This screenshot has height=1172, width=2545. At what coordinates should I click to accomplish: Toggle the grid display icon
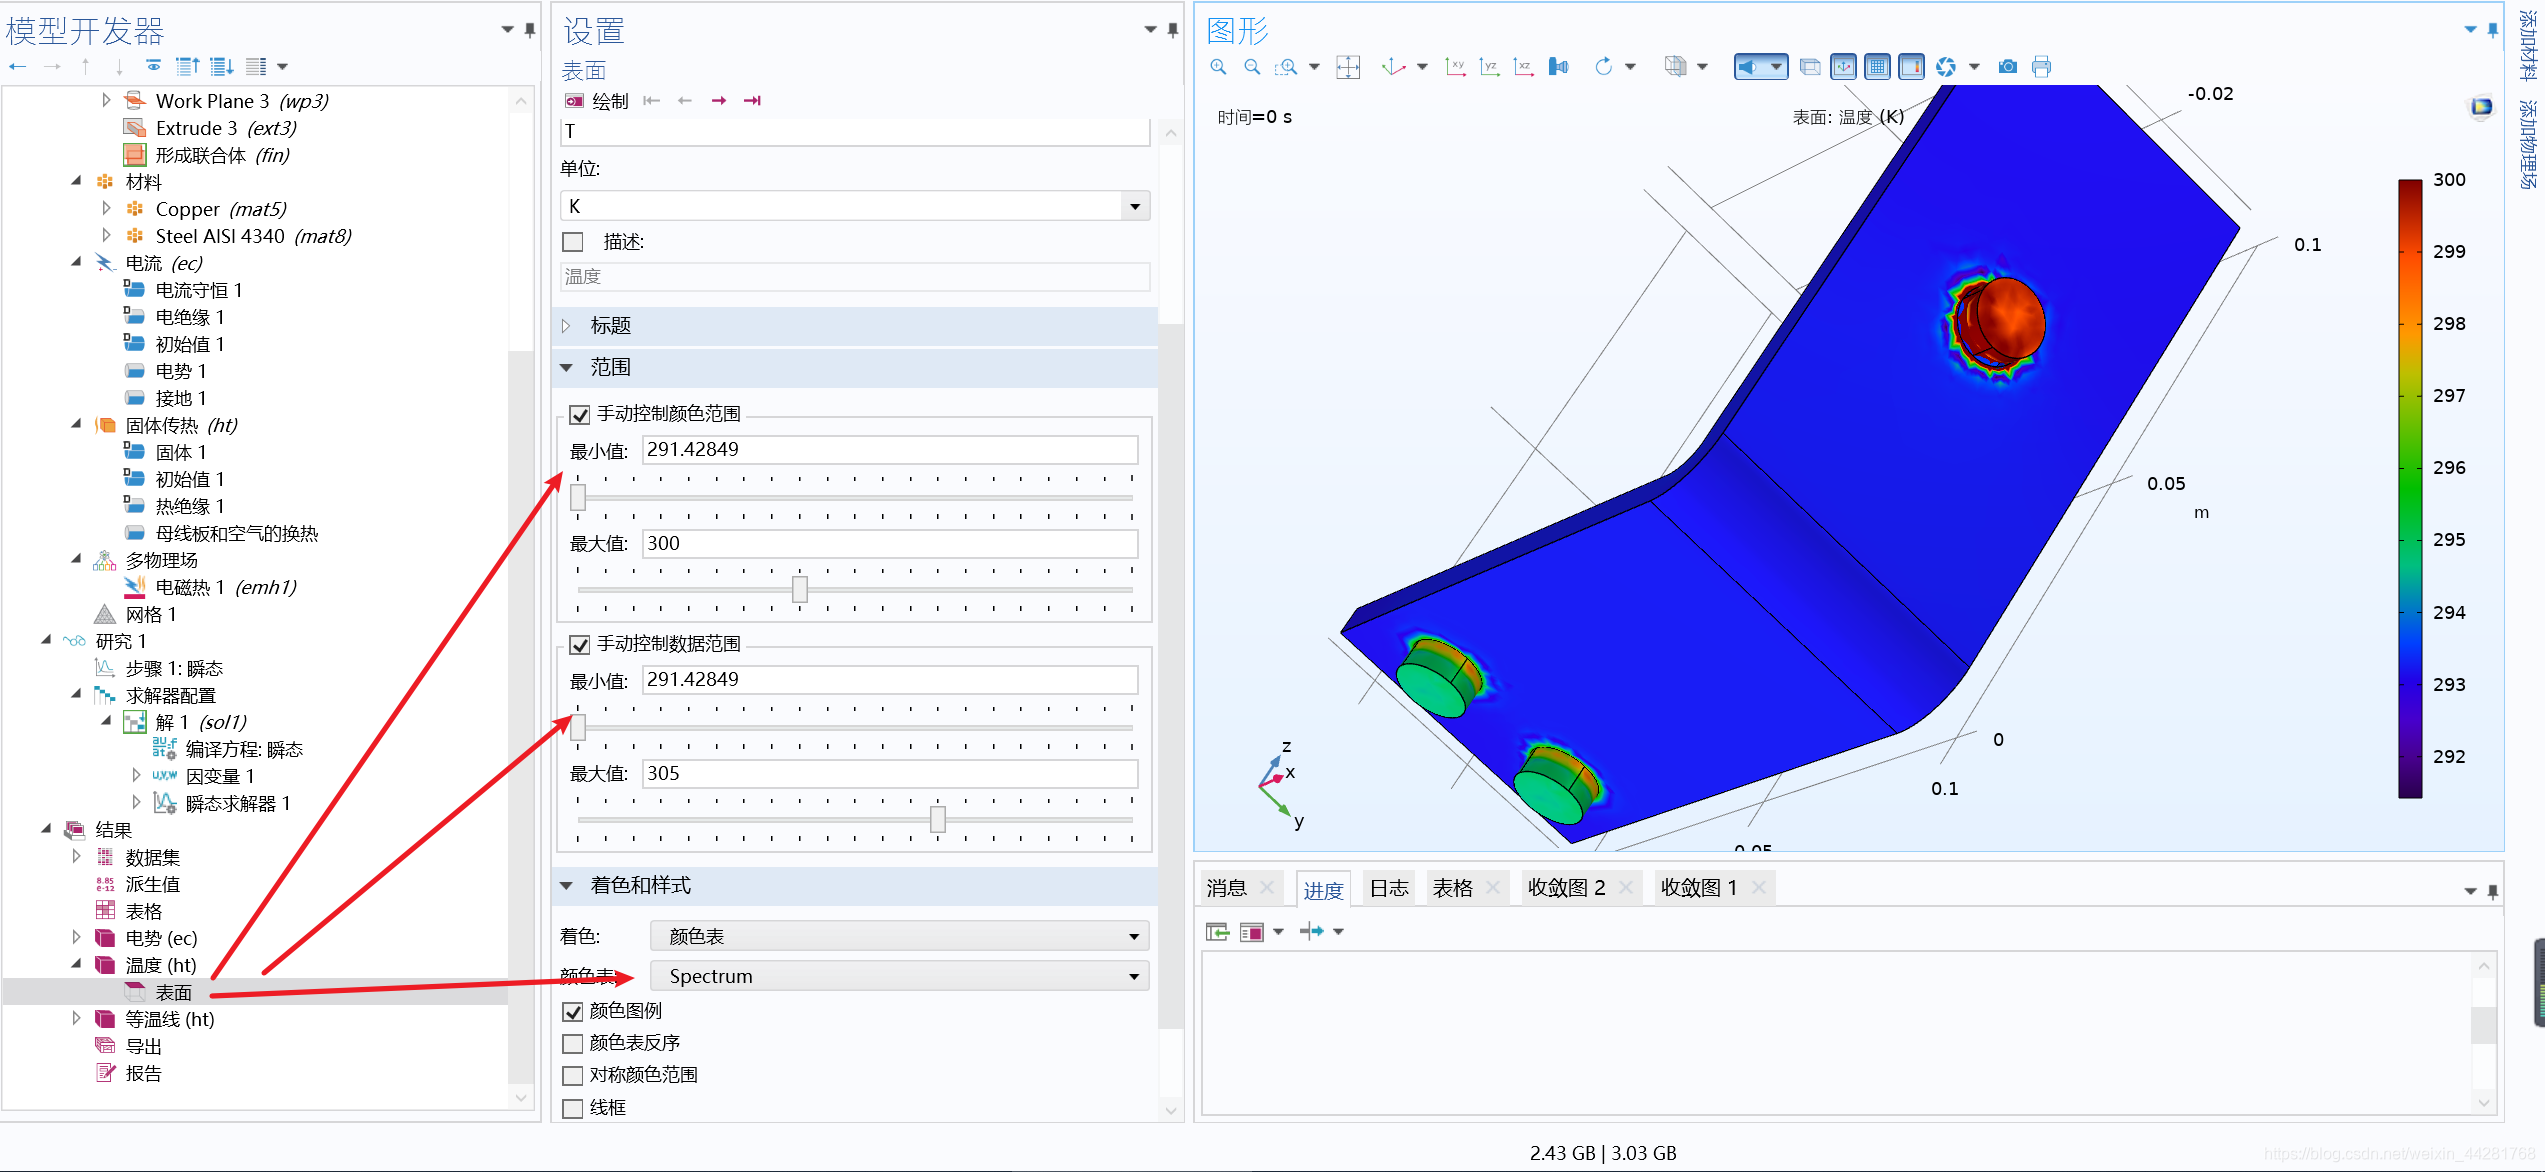click(x=1878, y=67)
